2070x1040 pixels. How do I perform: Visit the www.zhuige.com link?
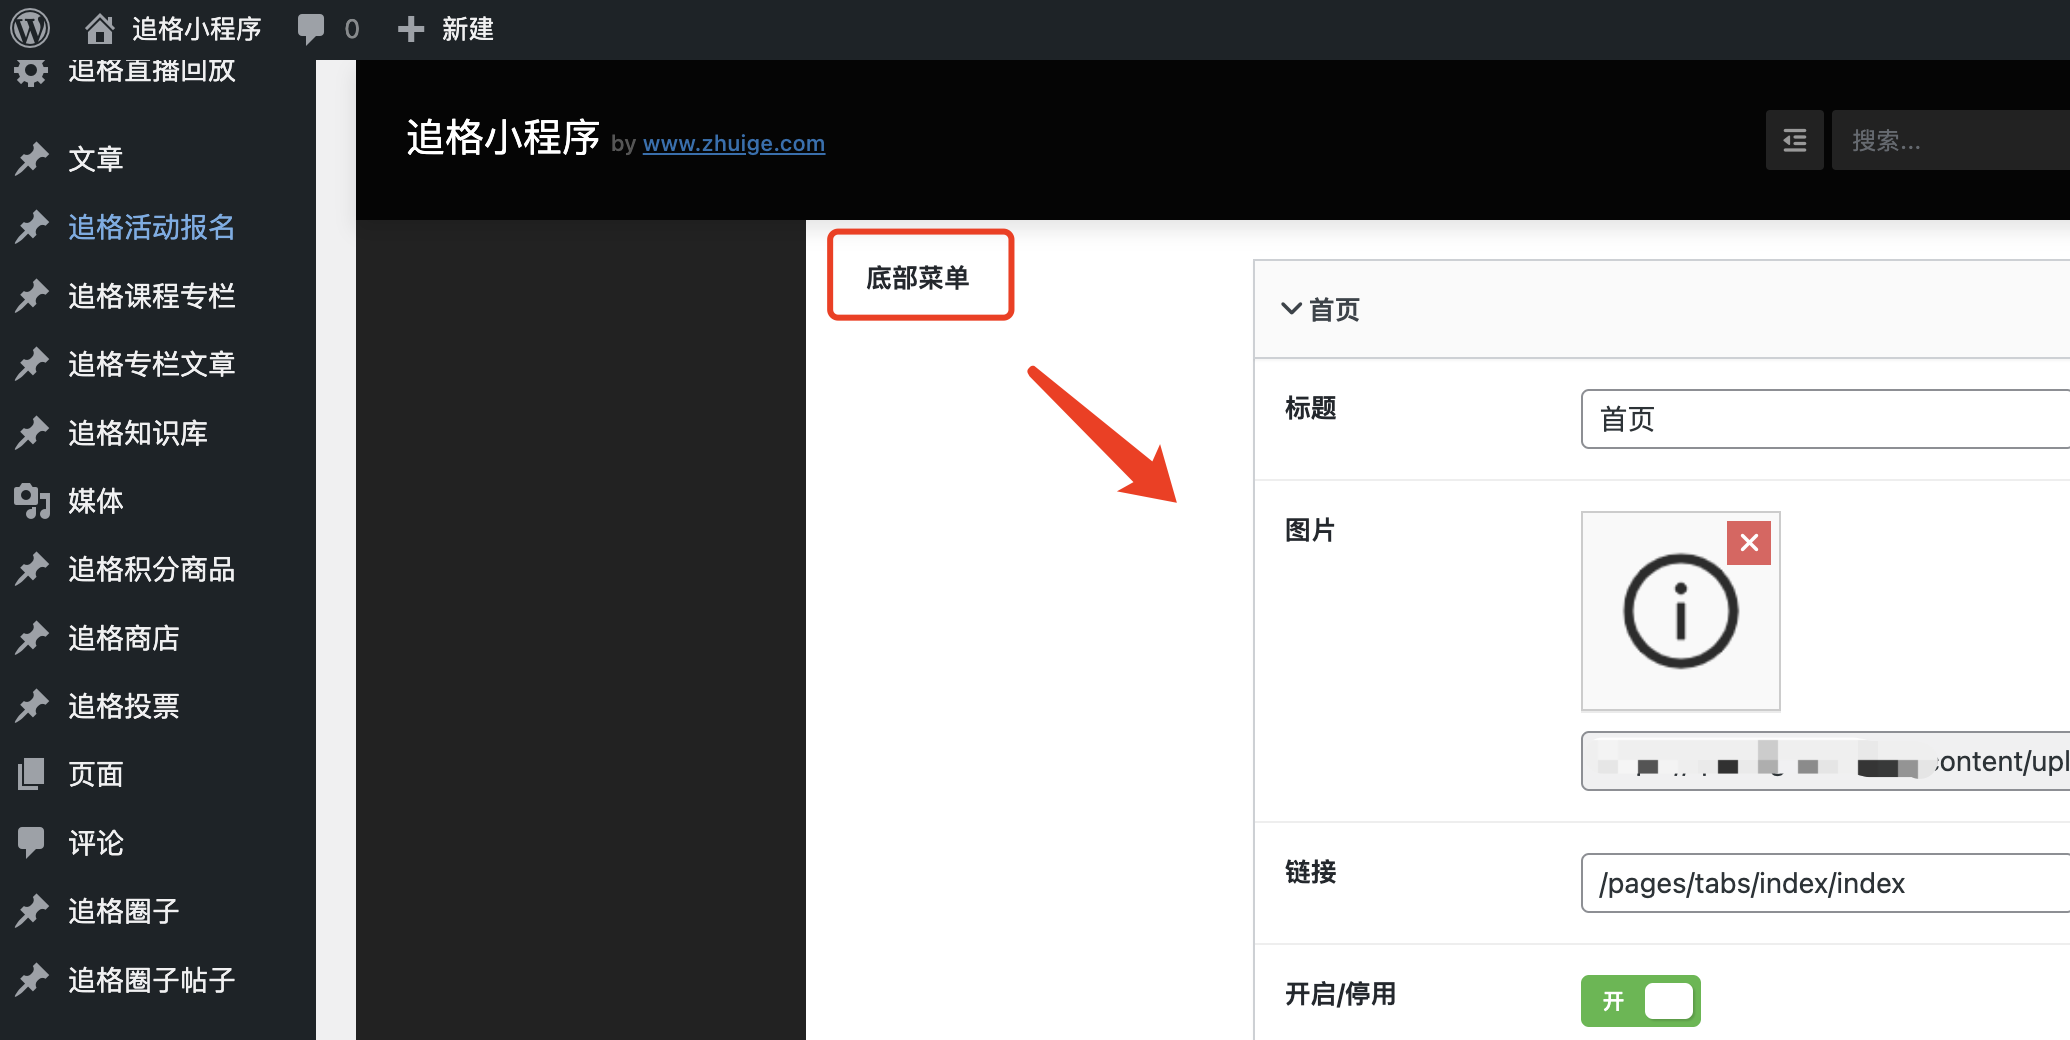tap(733, 143)
